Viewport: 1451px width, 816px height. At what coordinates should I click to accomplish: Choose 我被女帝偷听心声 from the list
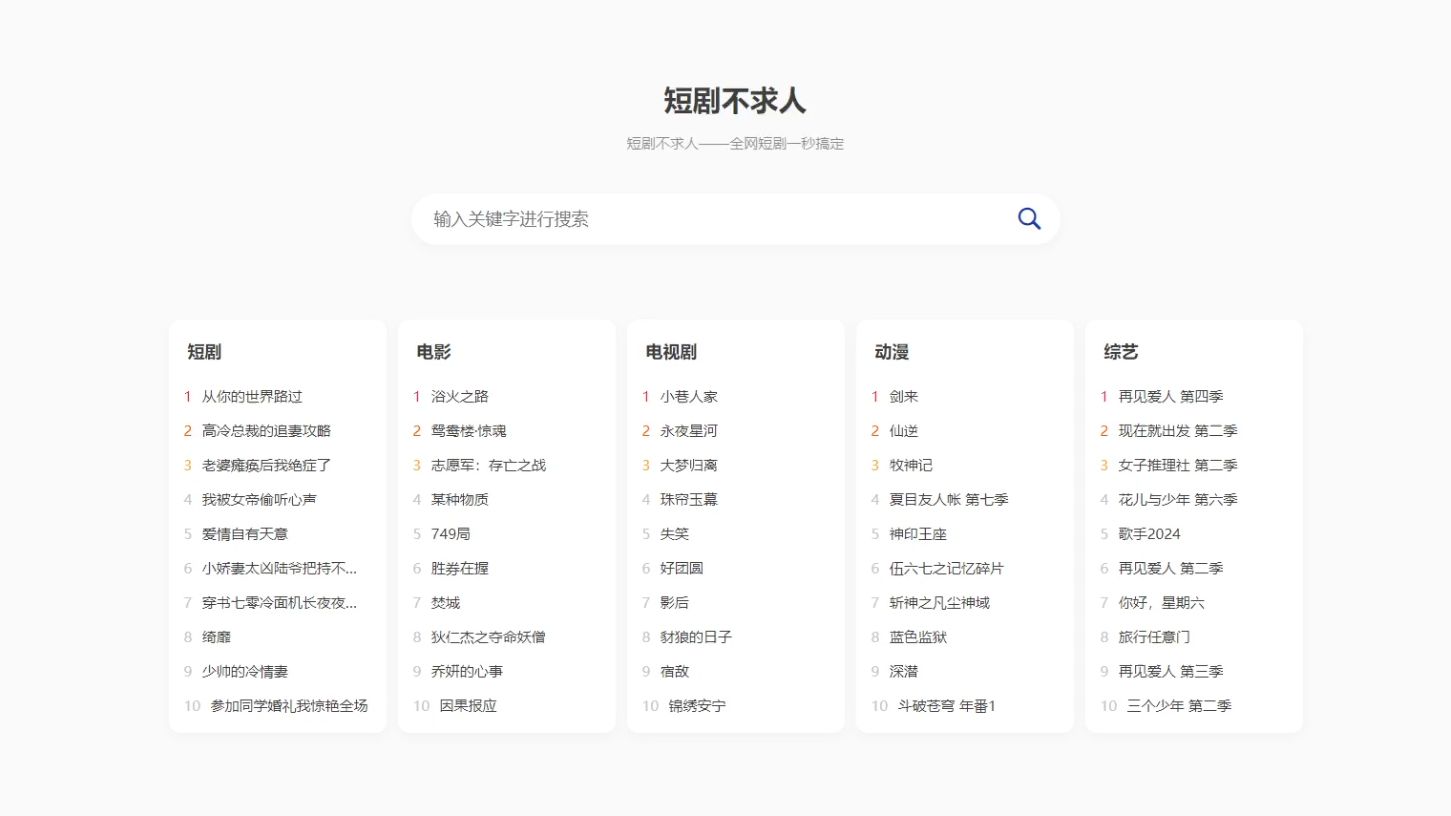(259, 500)
